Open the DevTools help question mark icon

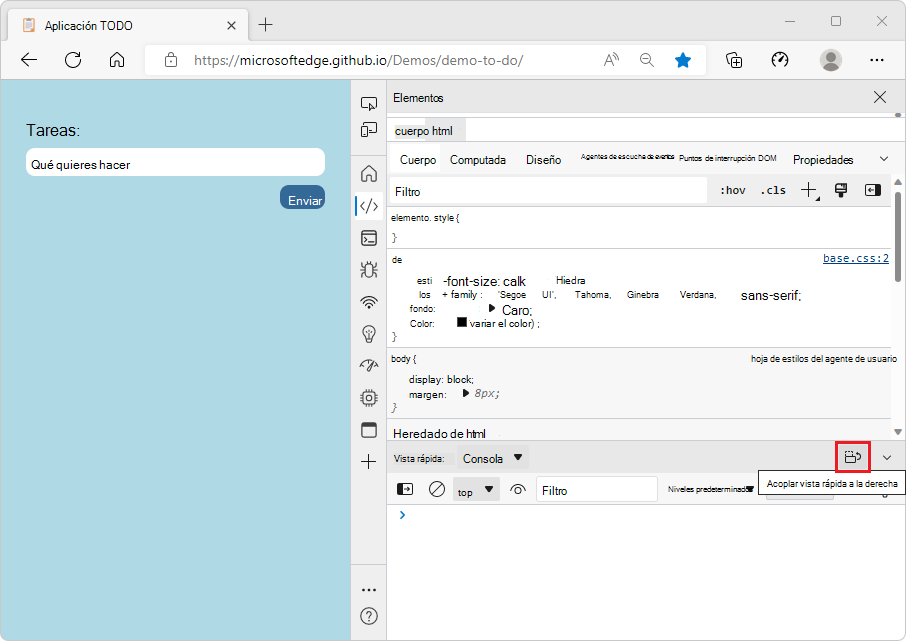pos(369,616)
